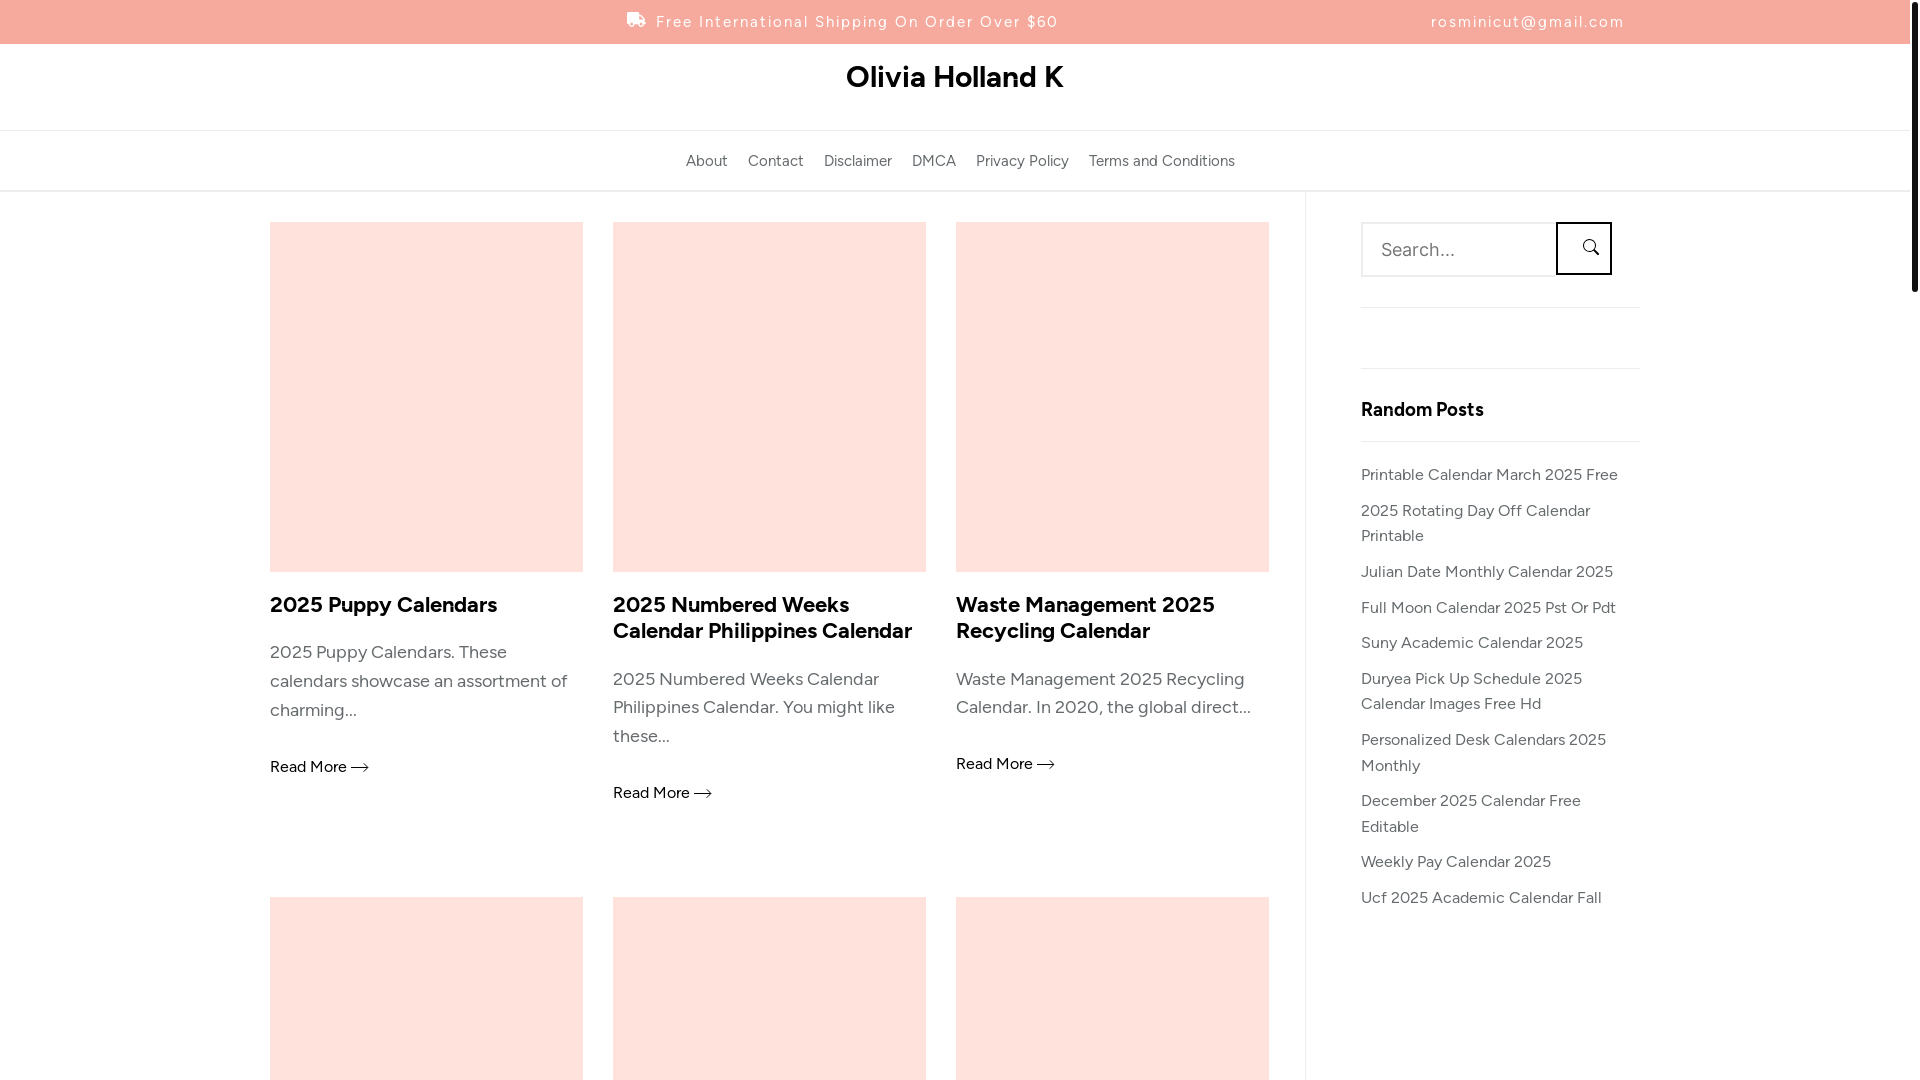Open Privacy Policy in navigation

(1022, 161)
